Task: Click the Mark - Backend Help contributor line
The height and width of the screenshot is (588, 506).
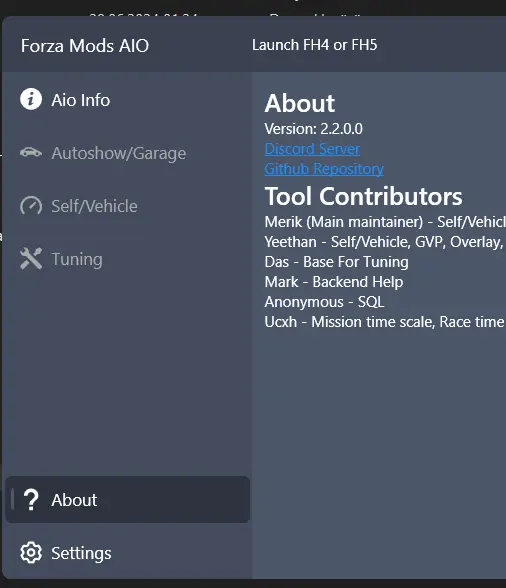Action: tap(334, 282)
